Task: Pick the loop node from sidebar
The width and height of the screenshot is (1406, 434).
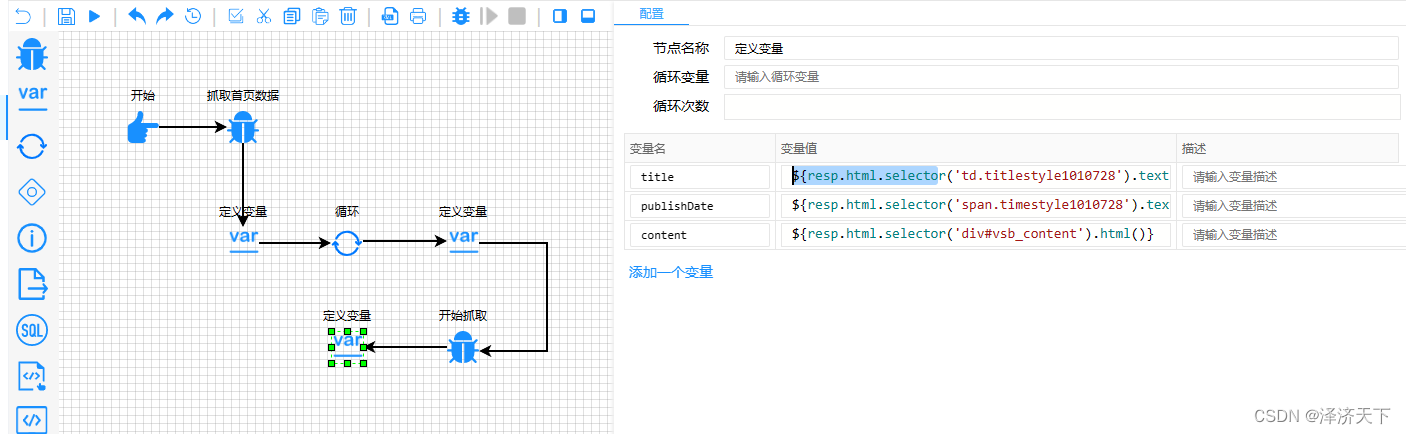Action: 33,146
